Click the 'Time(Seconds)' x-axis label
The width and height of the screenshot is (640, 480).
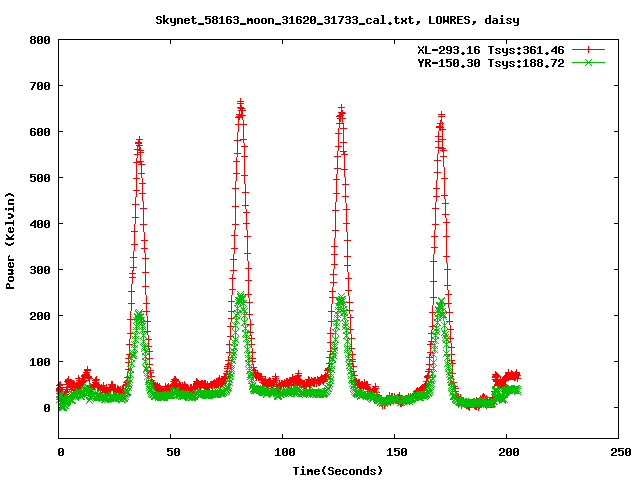click(338, 471)
